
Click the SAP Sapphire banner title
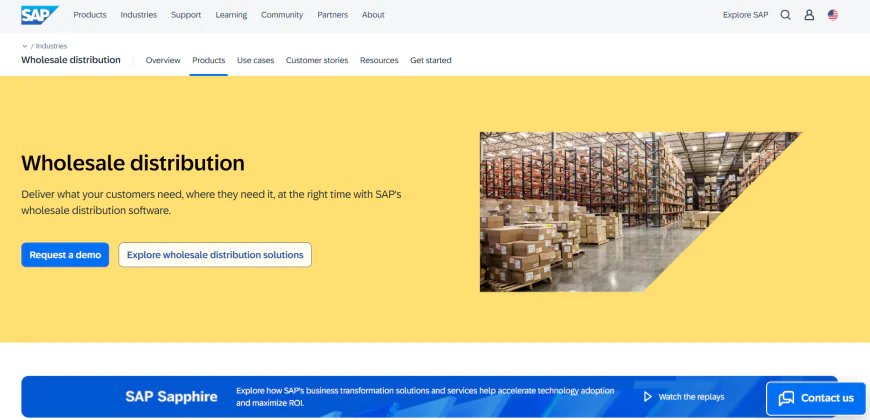click(x=171, y=397)
